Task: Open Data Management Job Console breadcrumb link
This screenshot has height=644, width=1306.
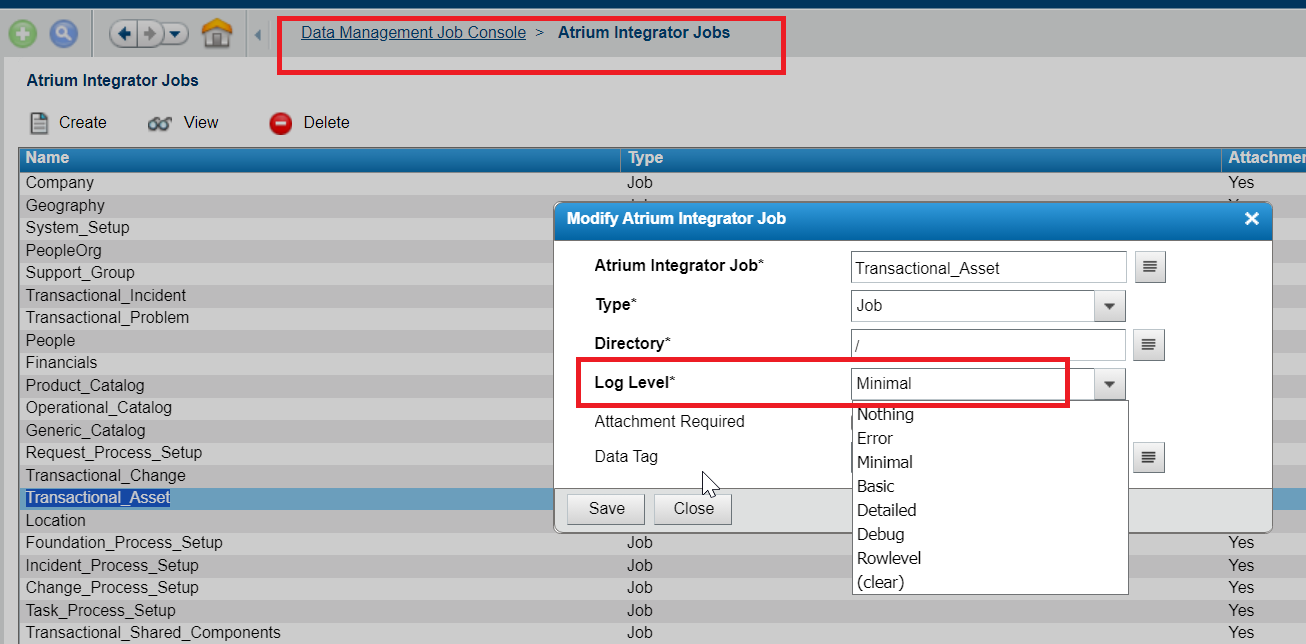Action: click(x=413, y=32)
